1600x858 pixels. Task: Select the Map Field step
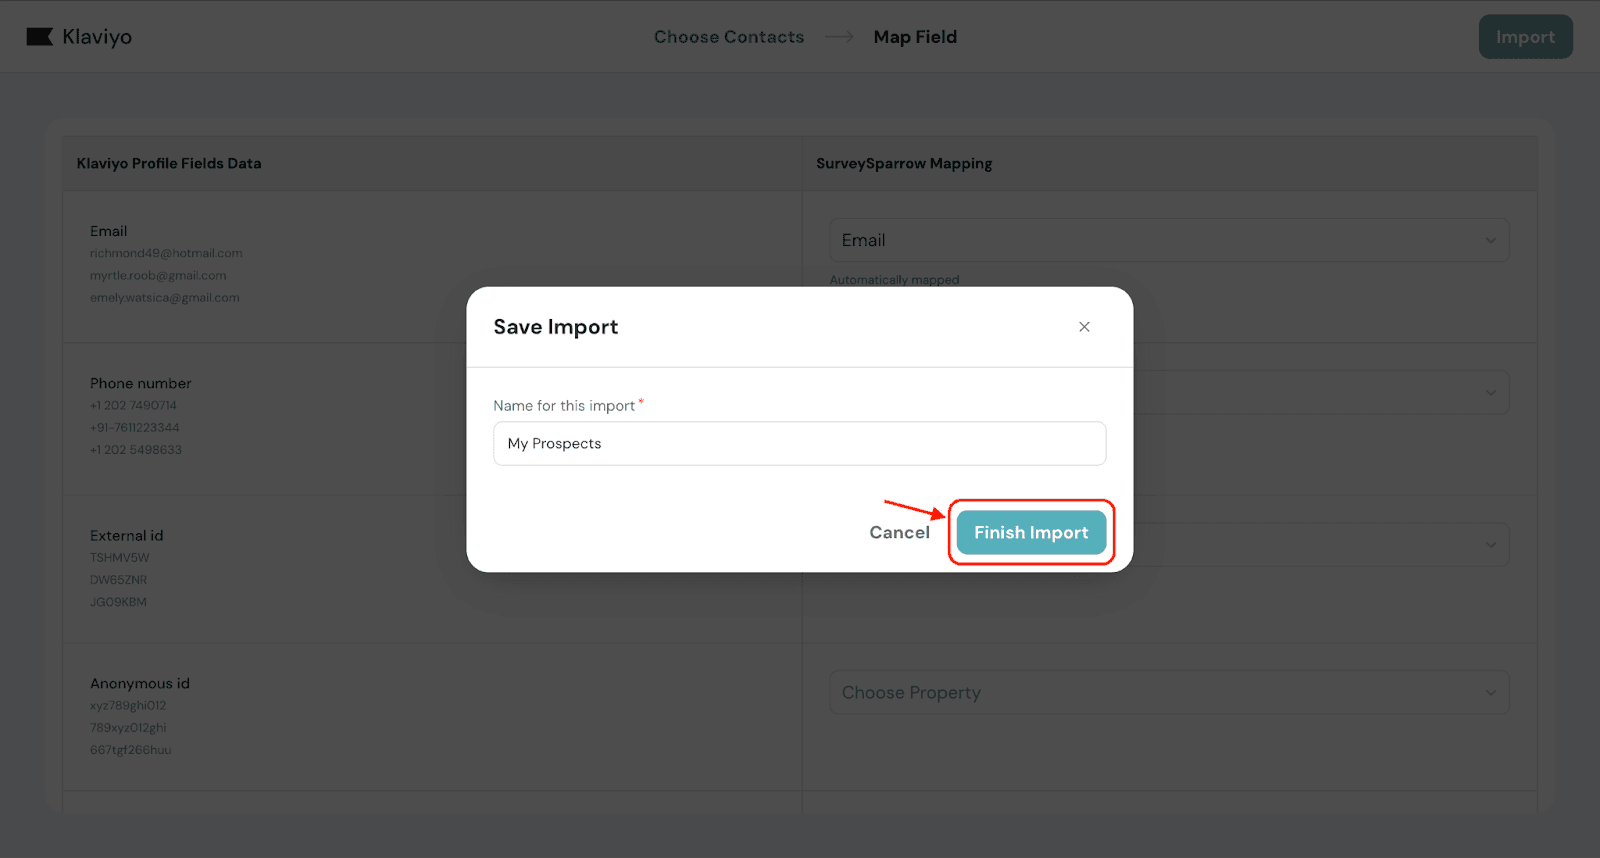pos(915,37)
